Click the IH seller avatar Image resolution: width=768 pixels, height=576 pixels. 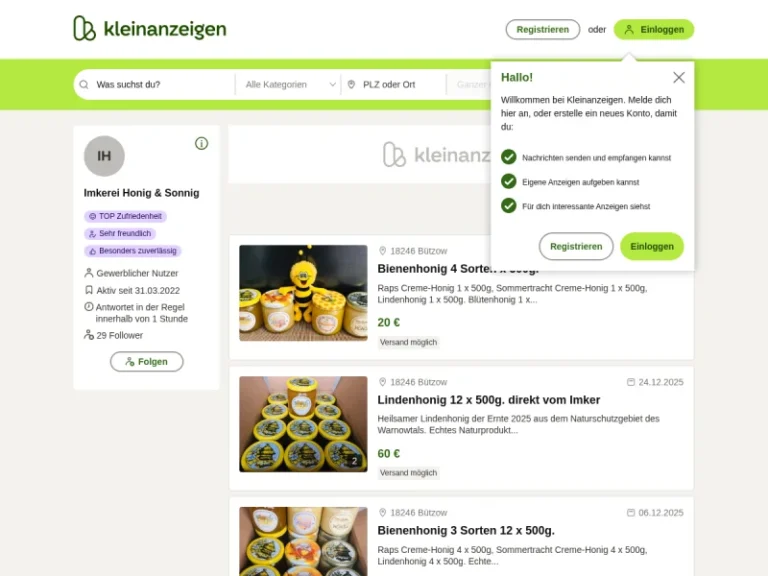pyautogui.click(x=104, y=156)
